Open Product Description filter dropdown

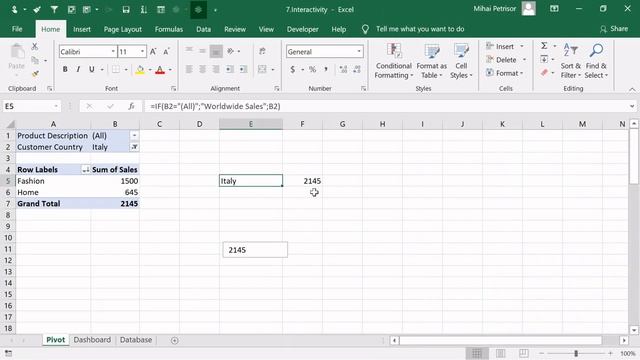pyautogui.click(x=134, y=136)
